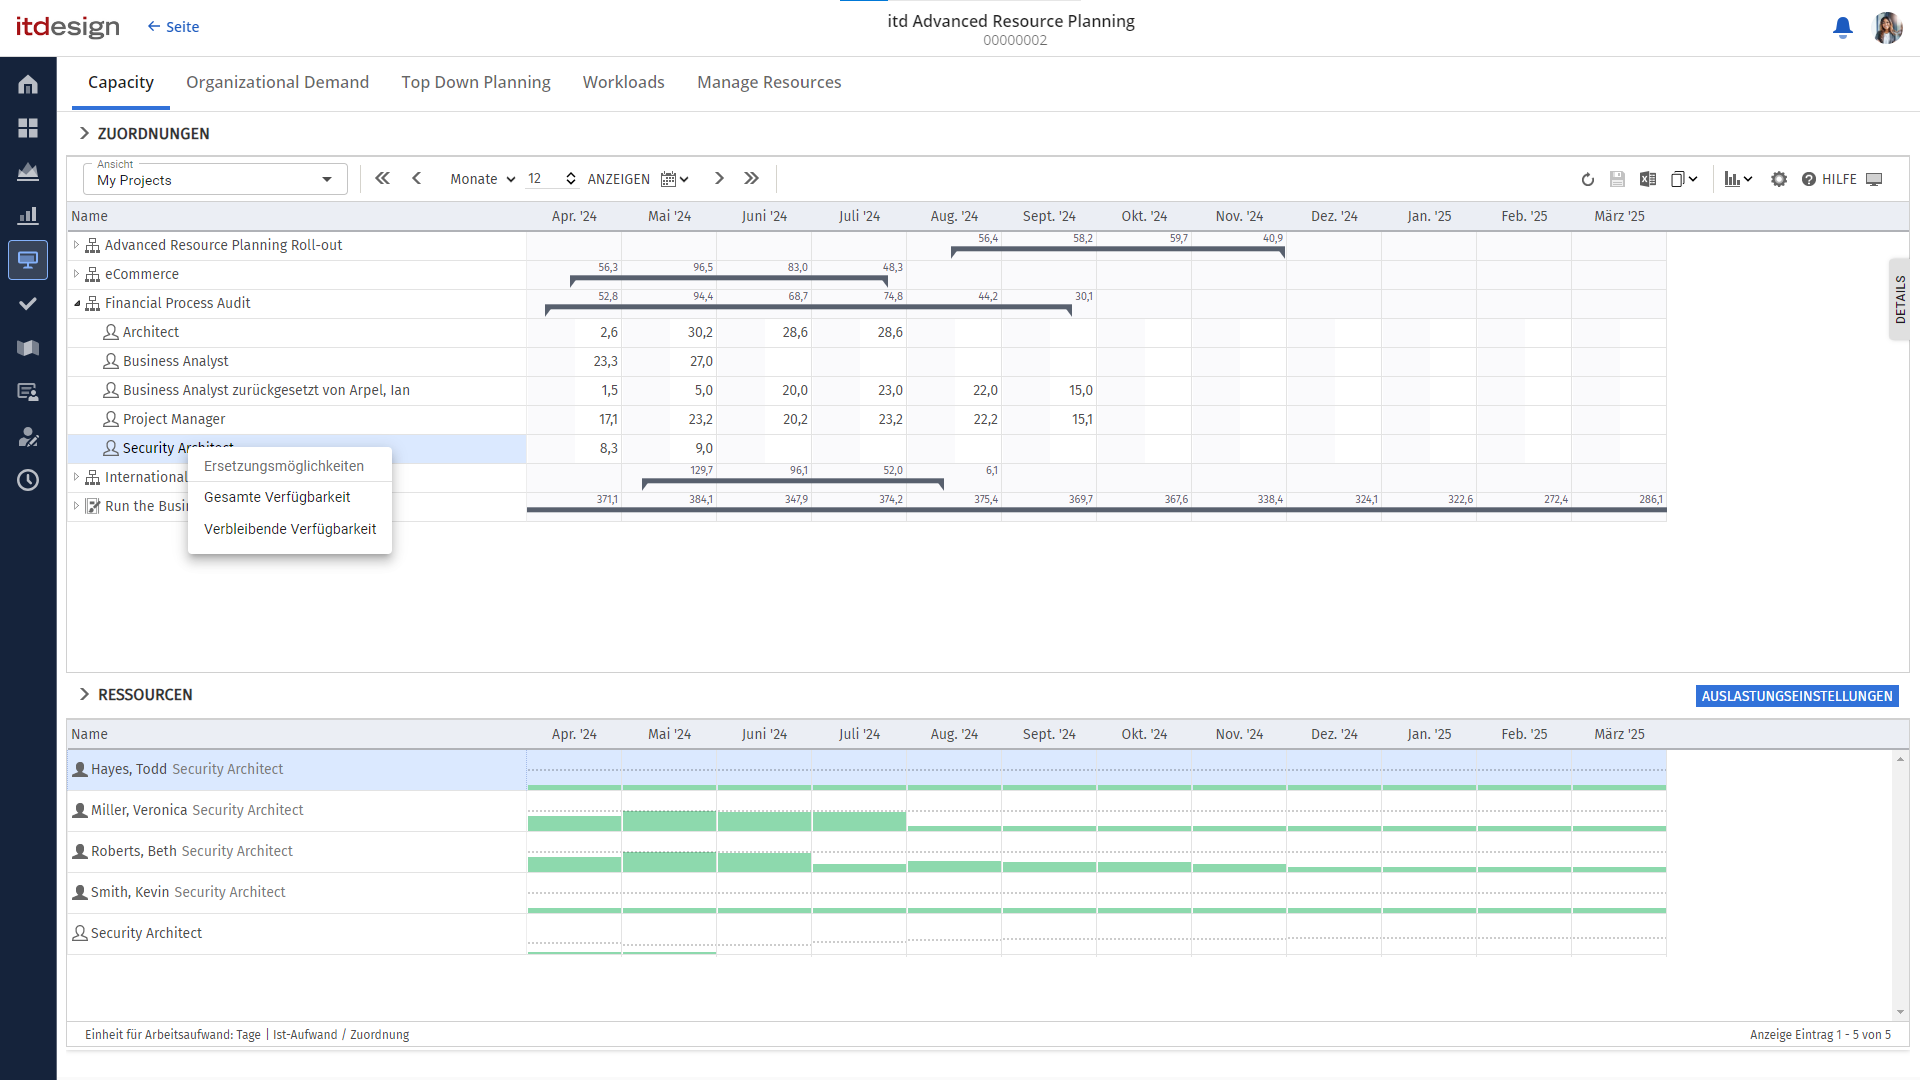The width and height of the screenshot is (1920, 1080).
Task: Click the fullscreen monitor icon in toolbar
Action: [1874, 180]
